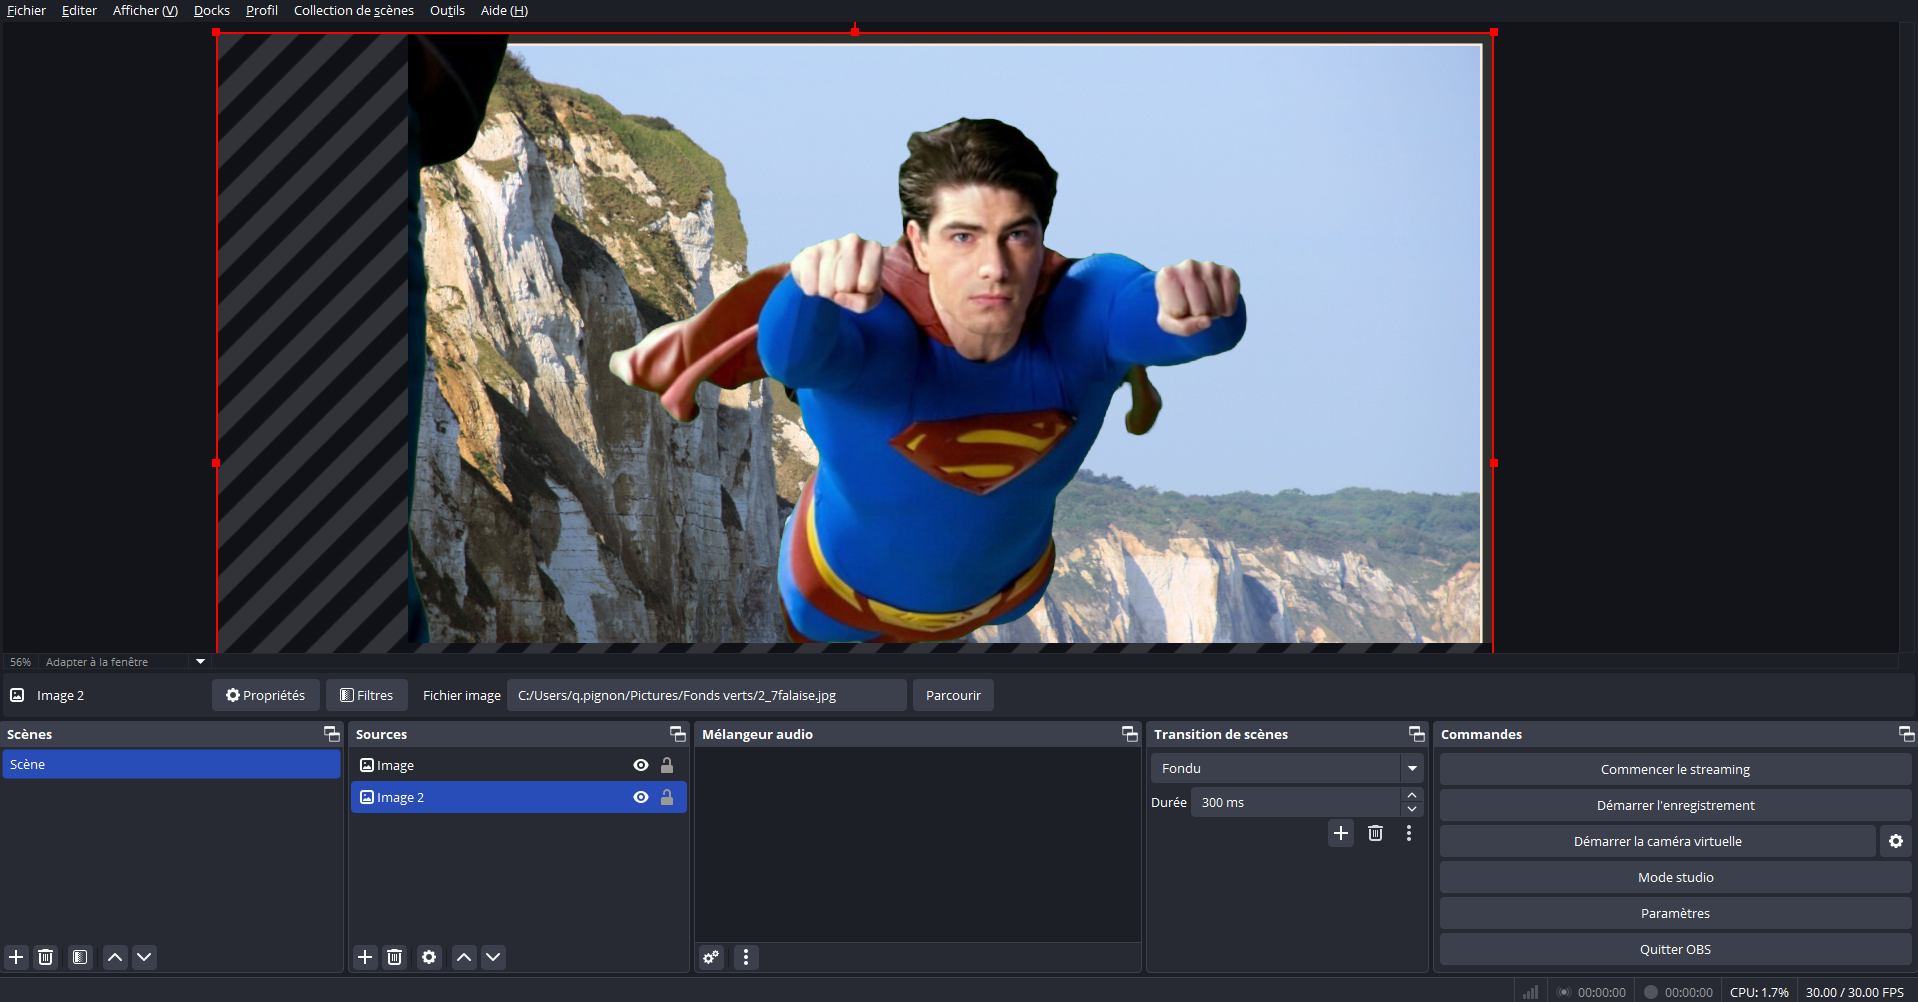Enable Mode studio
The image size is (1918, 1002).
pos(1675,877)
